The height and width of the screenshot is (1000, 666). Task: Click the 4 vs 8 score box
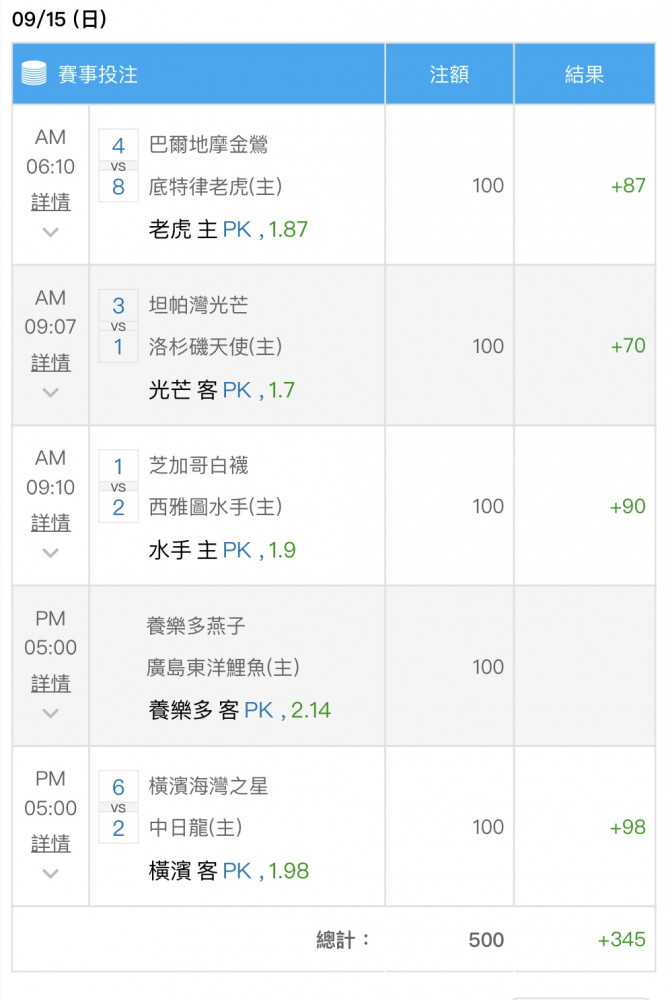point(118,166)
